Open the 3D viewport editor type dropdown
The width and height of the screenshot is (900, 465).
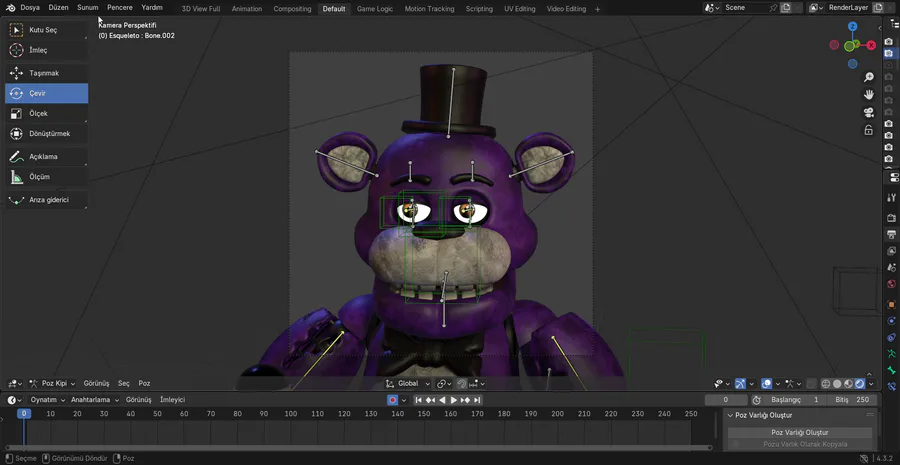coord(14,383)
